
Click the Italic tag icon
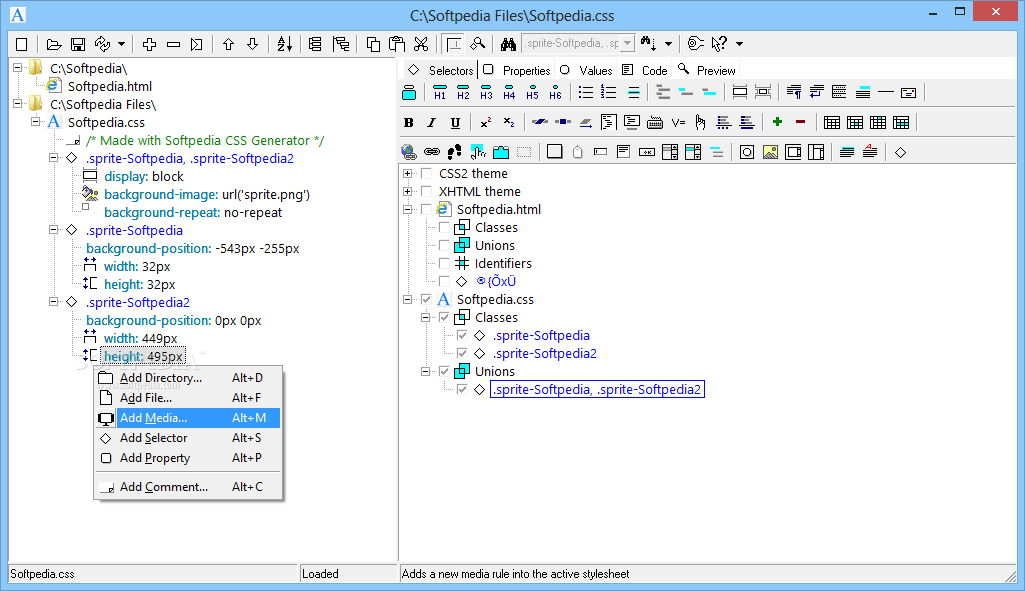click(431, 122)
